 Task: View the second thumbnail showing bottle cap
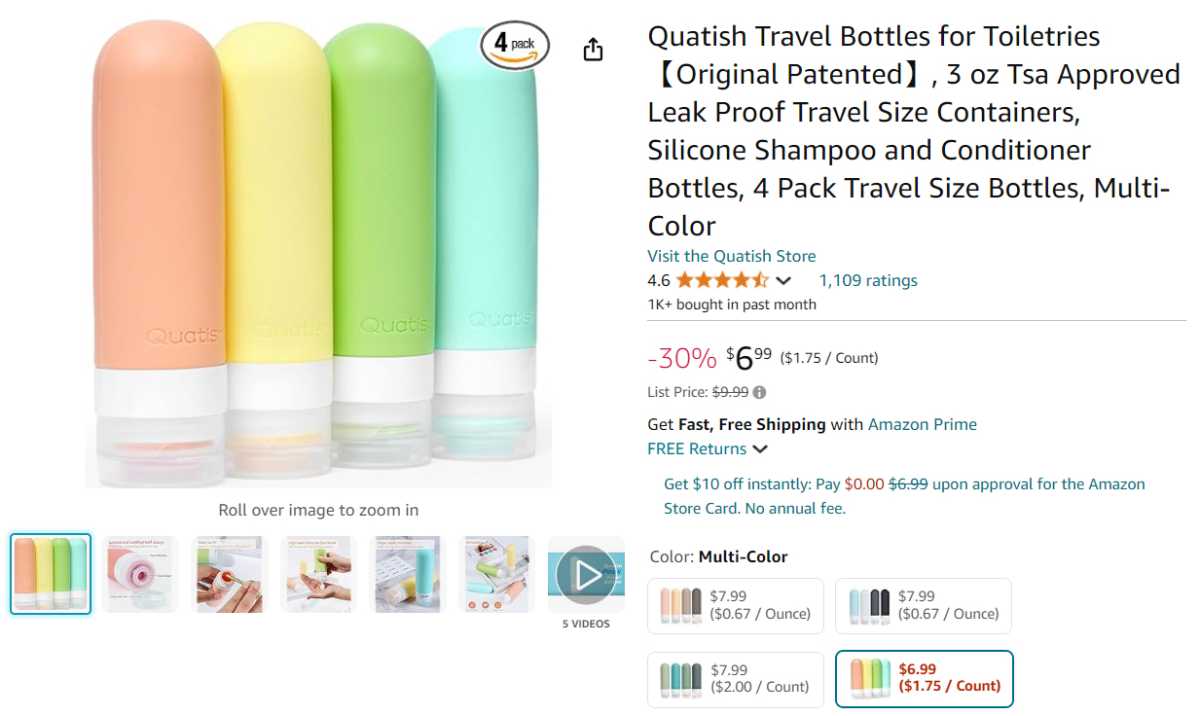(x=140, y=574)
